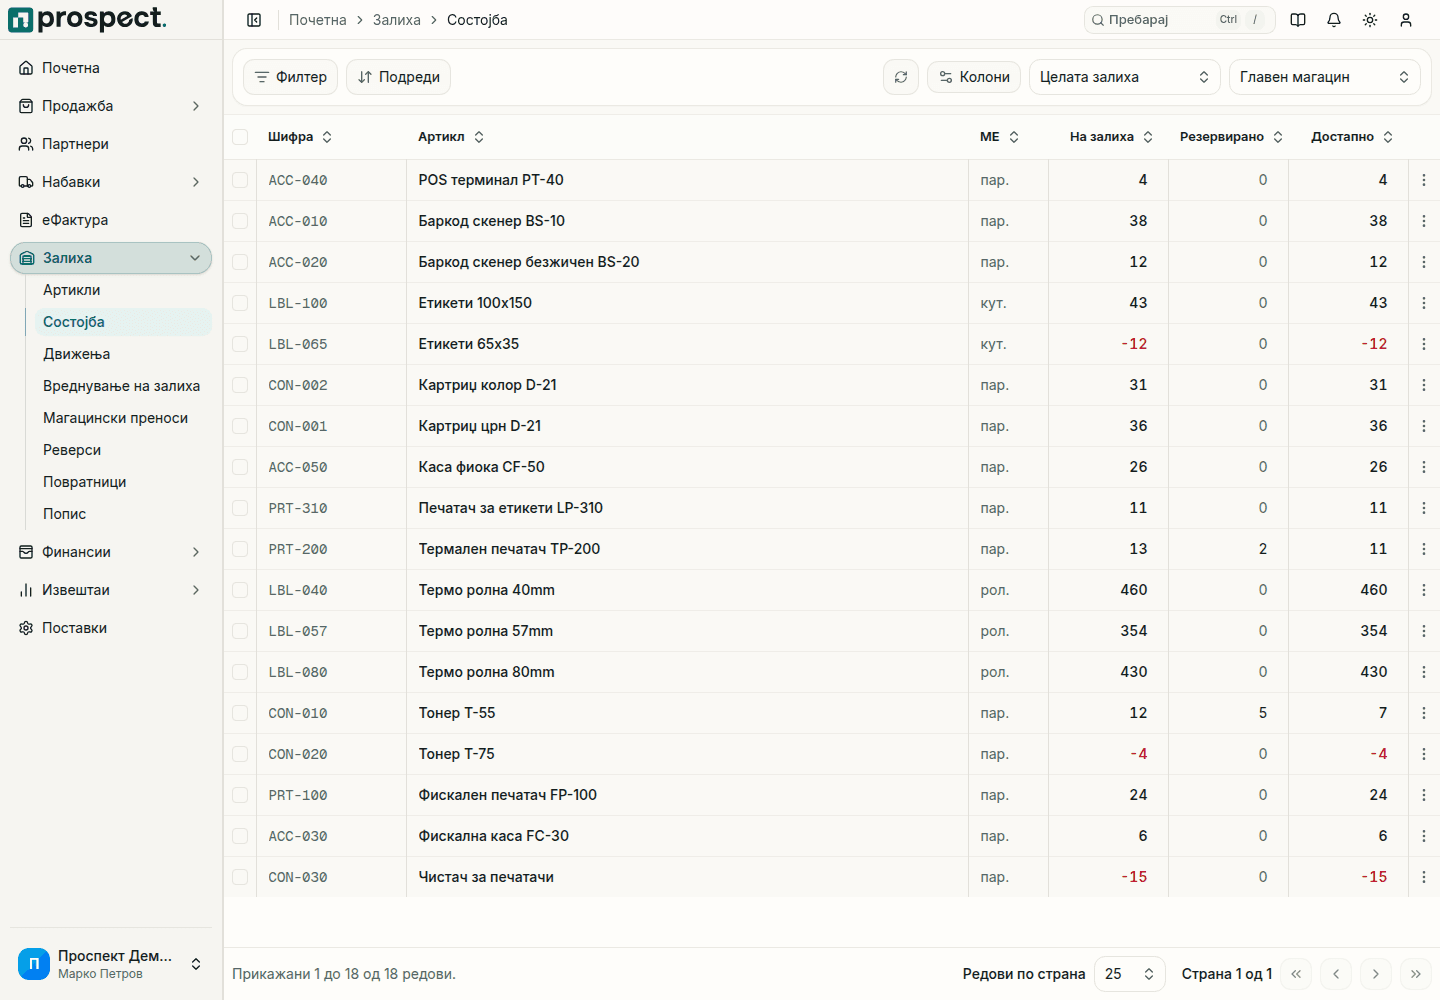Tick the select-all rows checkbox
Screen dimensions: 1440x1000
(x=240, y=137)
